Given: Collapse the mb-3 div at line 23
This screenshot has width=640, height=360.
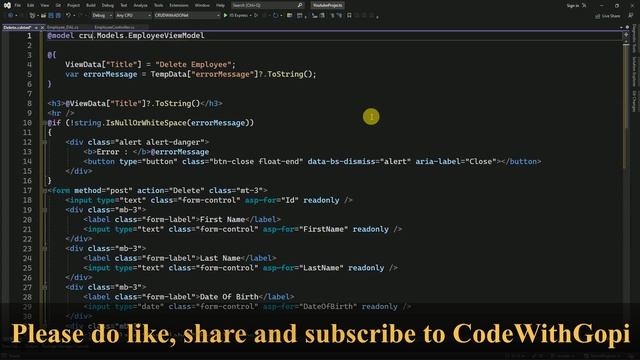Looking at the screenshot, I should (x=44, y=249).
